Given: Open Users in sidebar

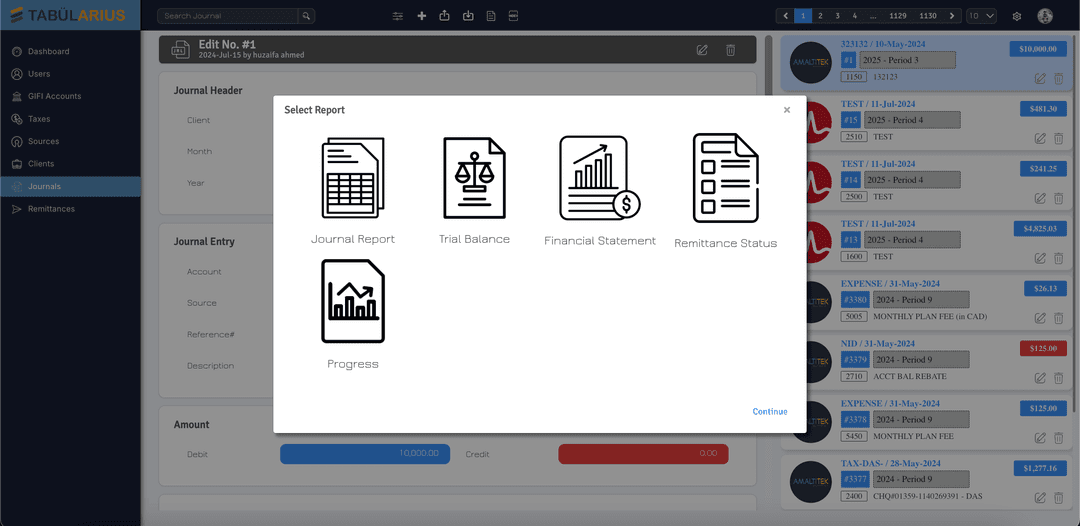Looking at the screenshot, I should point(70,74).
